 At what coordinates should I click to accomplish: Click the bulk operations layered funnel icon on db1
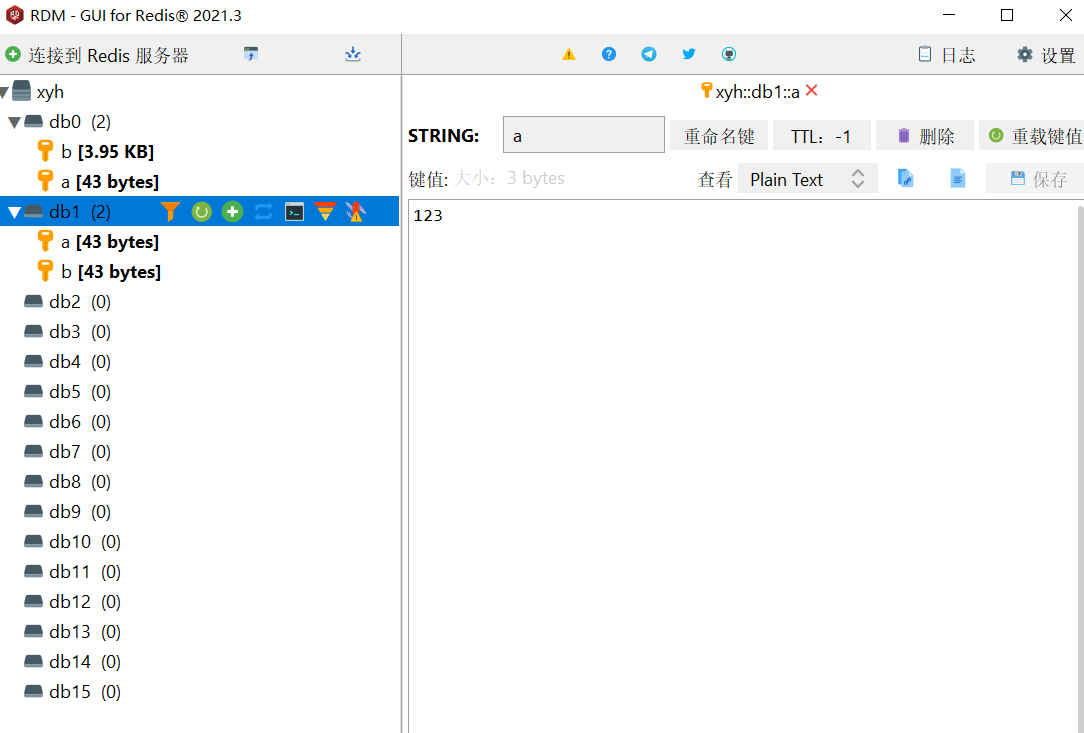point(325,212)
